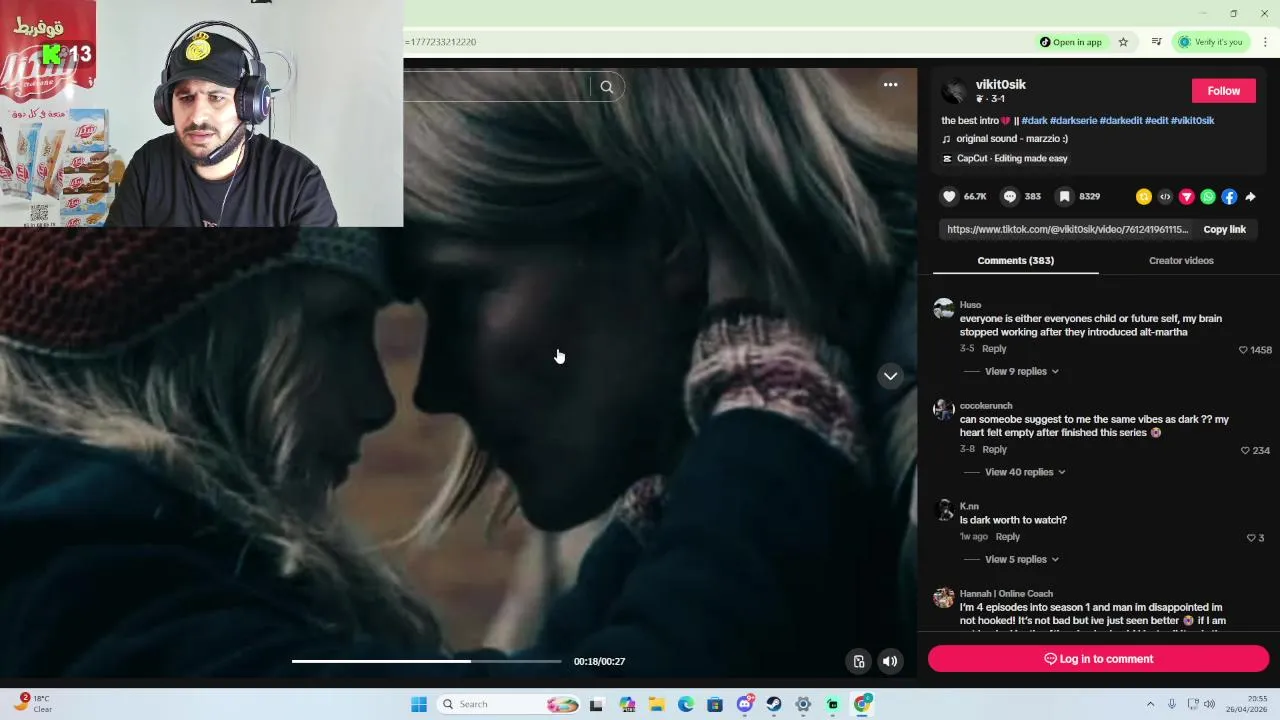Send to friends via red paper-plane icon
This screenshot has height=720, width=1280.
[x=1187, y=197]
